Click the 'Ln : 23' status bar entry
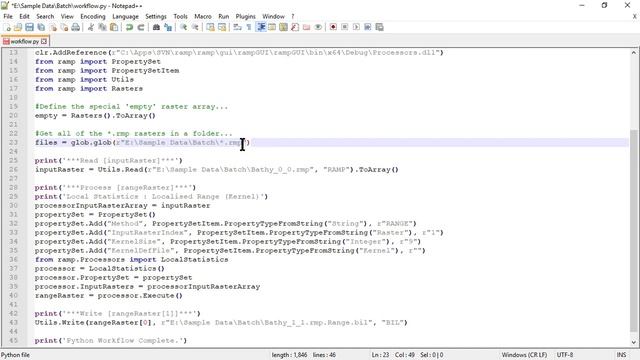 [x=380, y=355]
